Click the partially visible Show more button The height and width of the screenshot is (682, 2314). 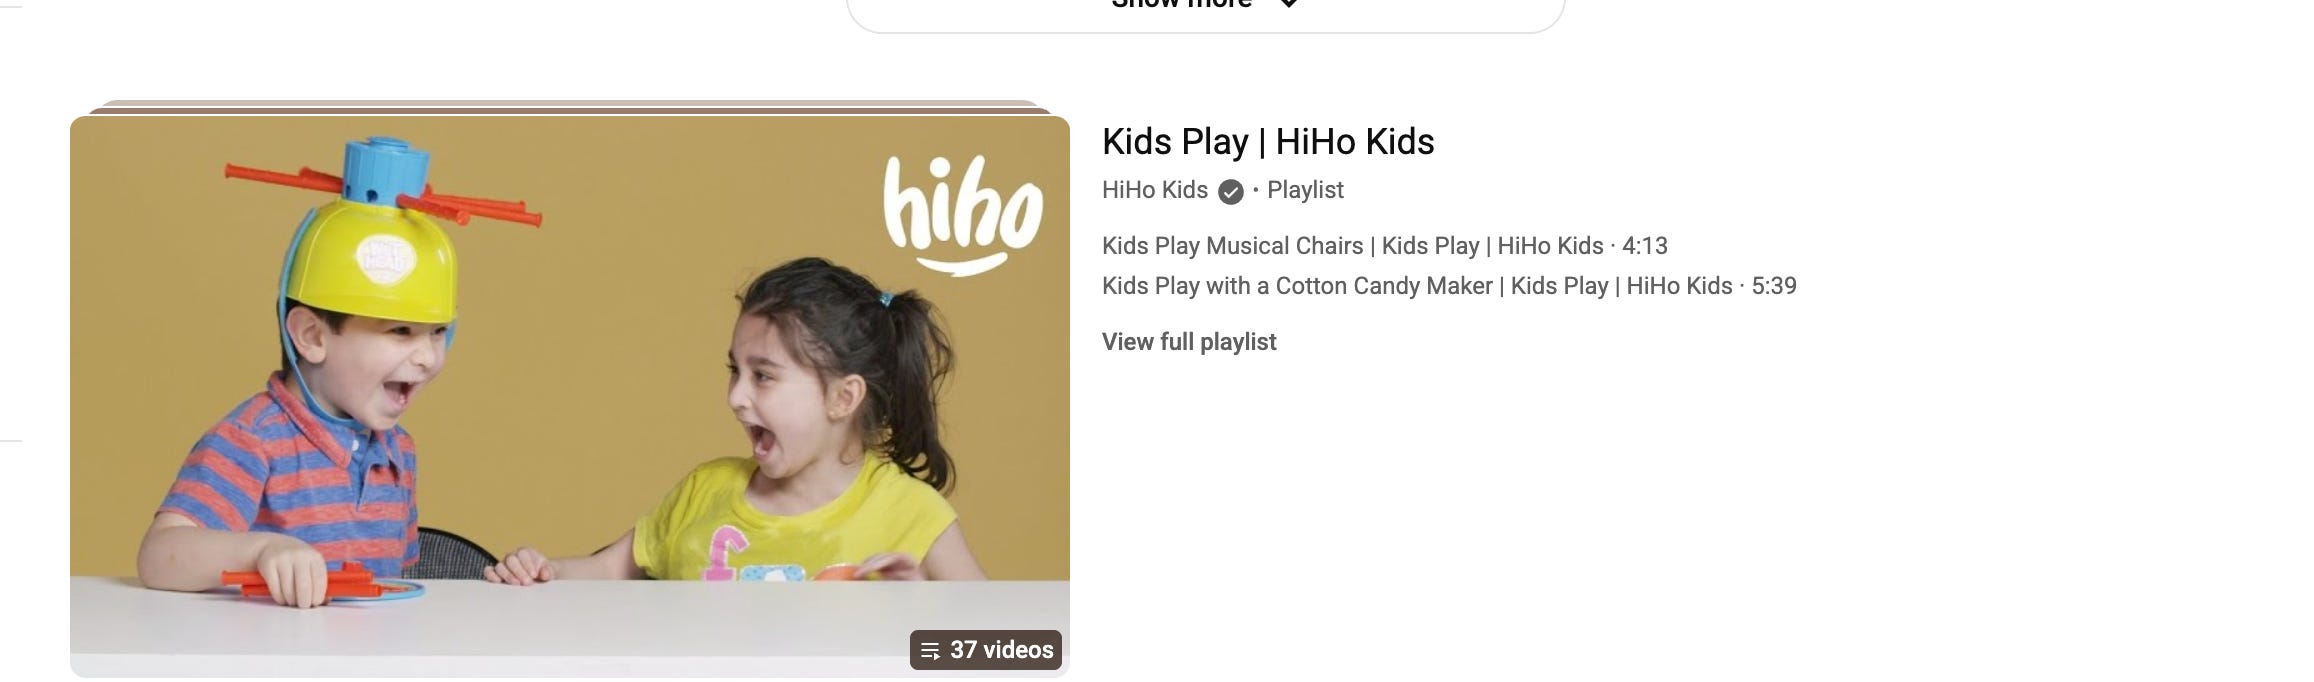(1205, 12)
